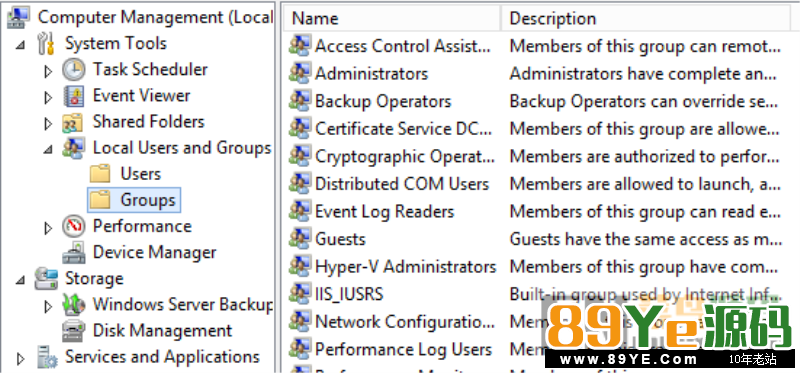Screen dimensions: 800x373
Task: Select the Backup Operators group name
Action: (x=383, y=101)
